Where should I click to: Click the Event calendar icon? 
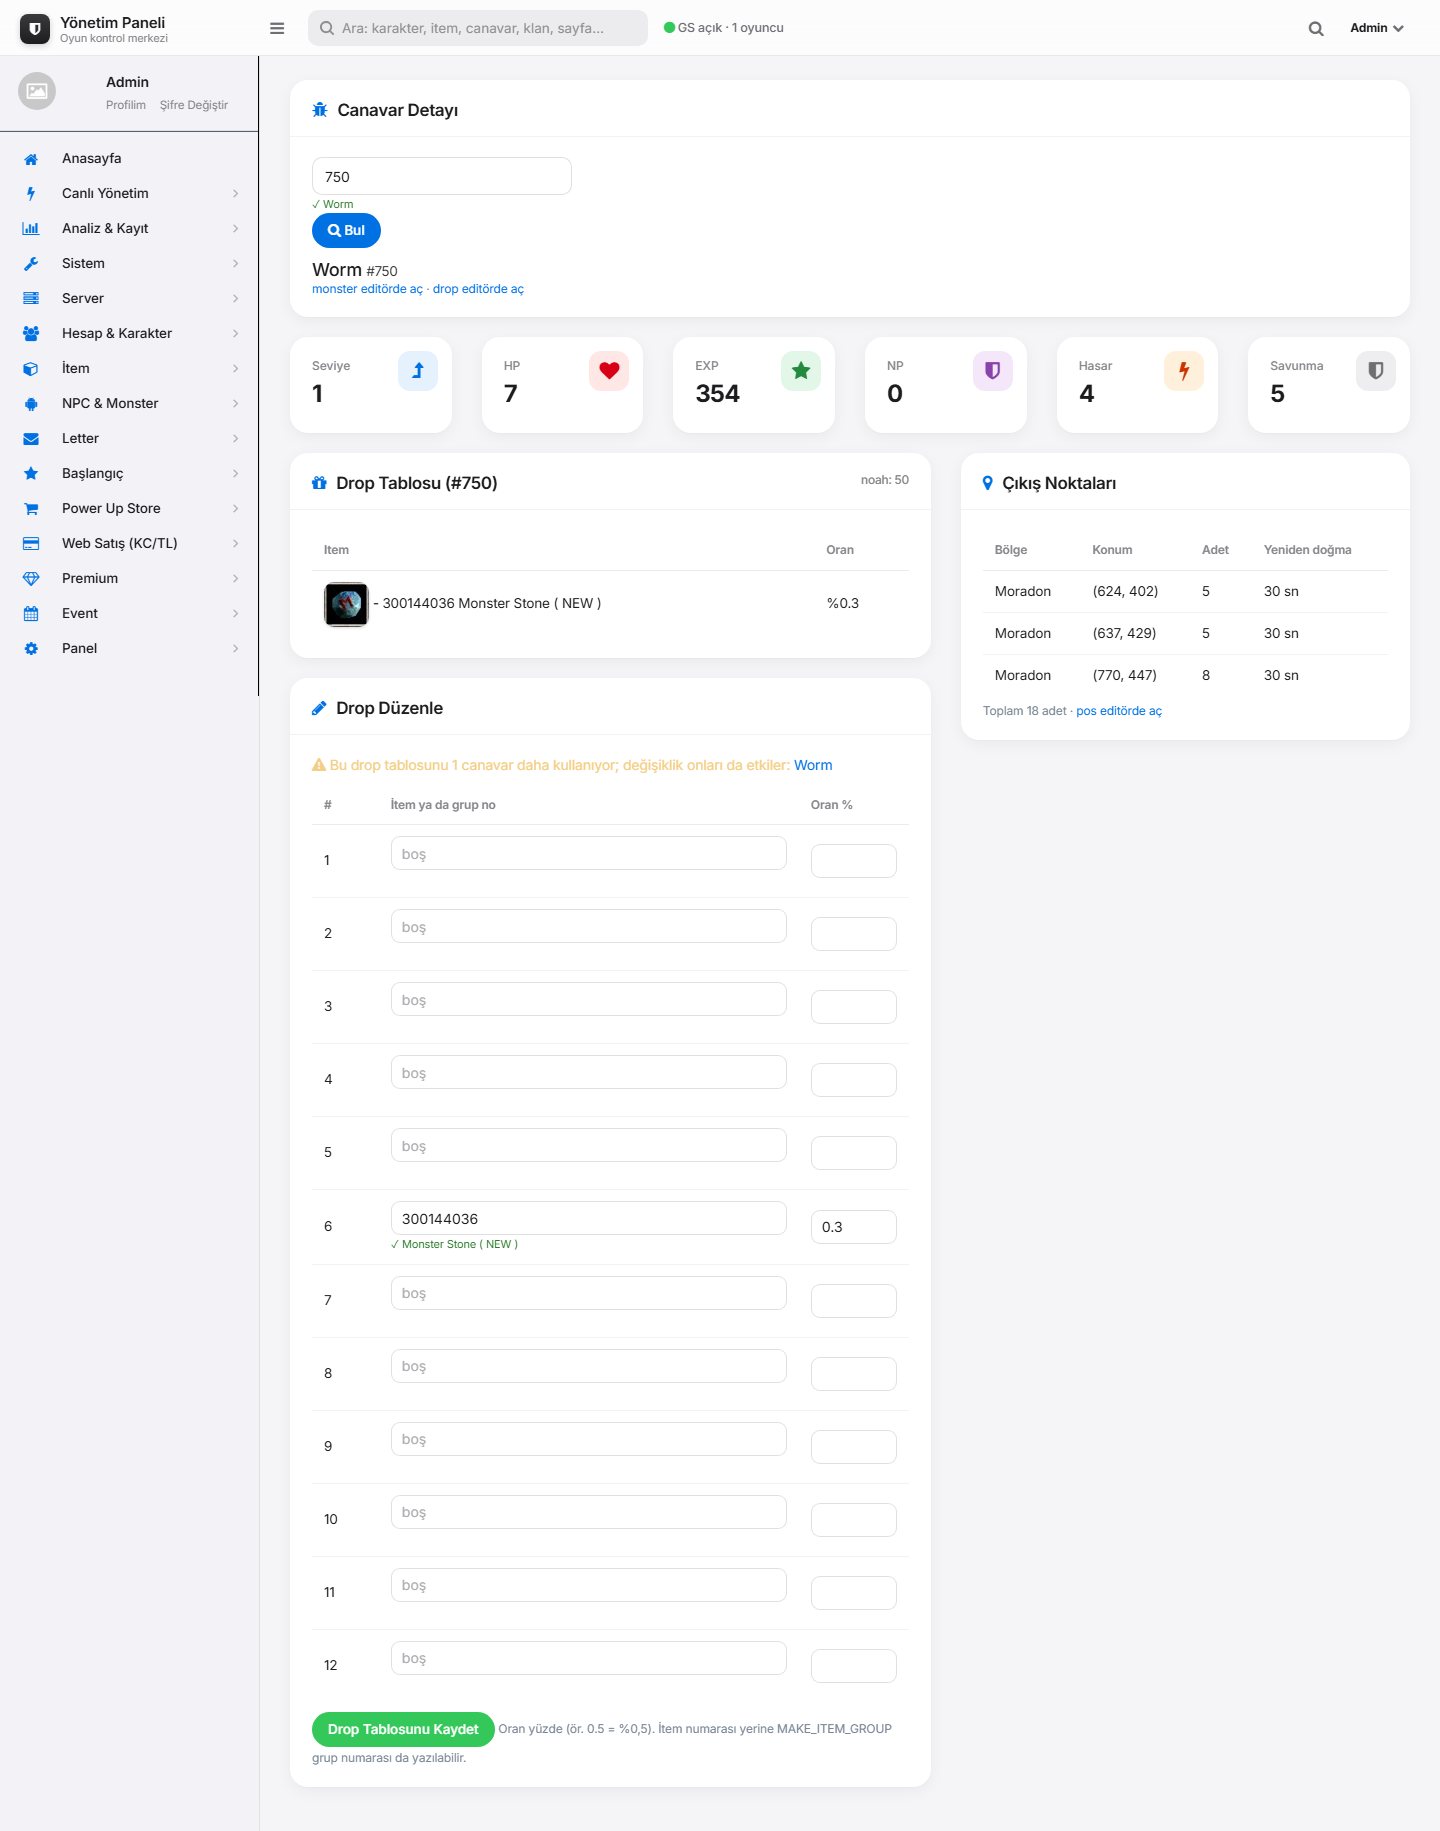(x=31, y=614)
